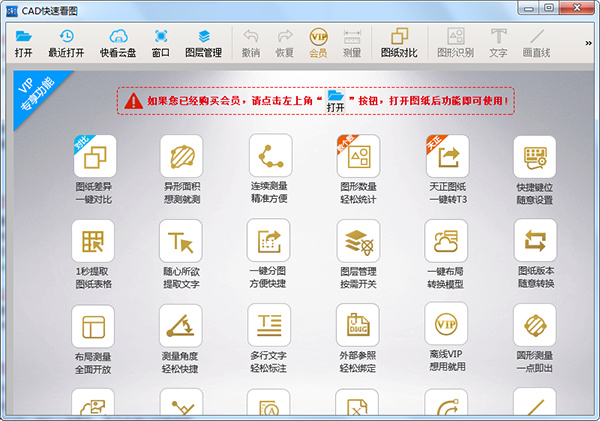The width and height of the screenshot is (600, 421).
Task: Select the 图形识别 shape recognition tool
Action: click(456, 43)
